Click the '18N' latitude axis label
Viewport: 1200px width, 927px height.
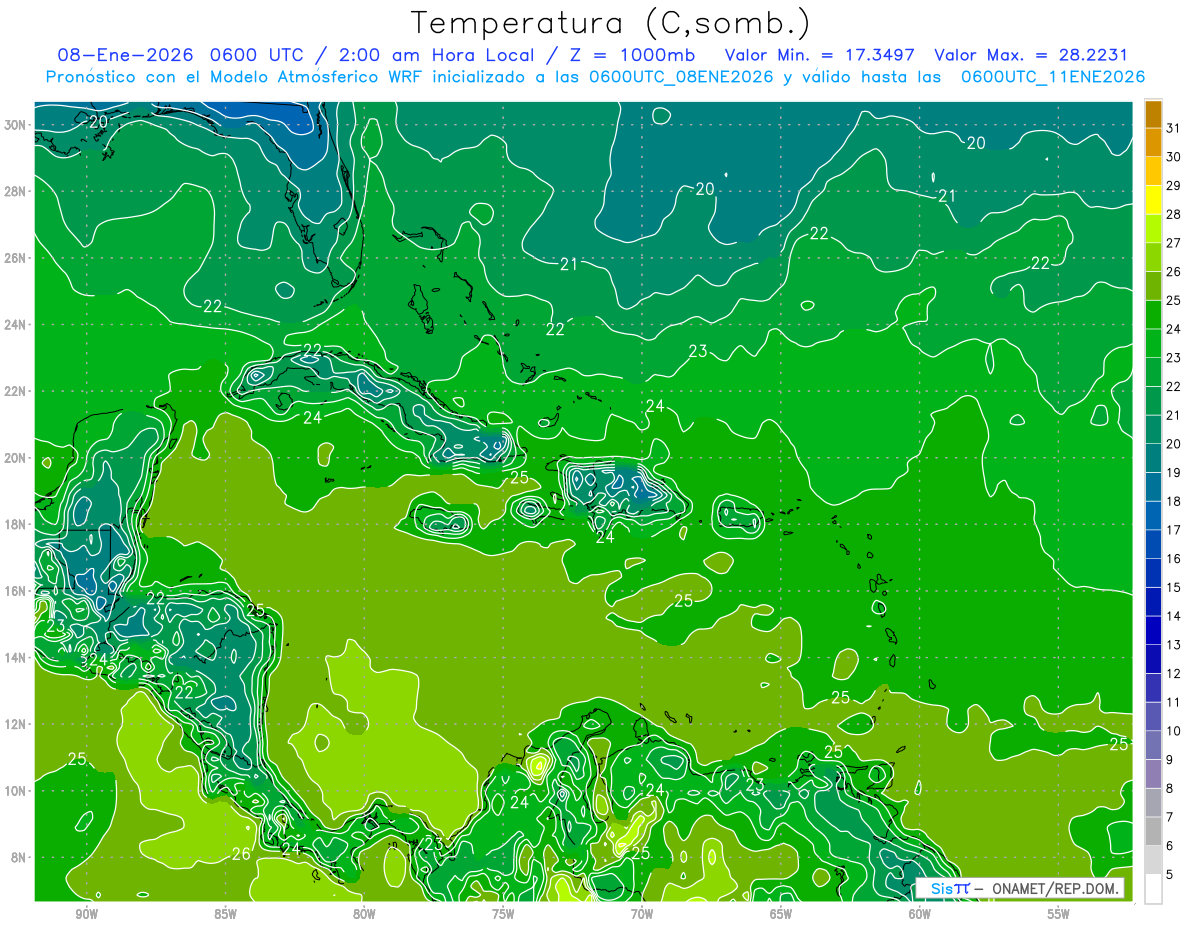coord(14,524)
